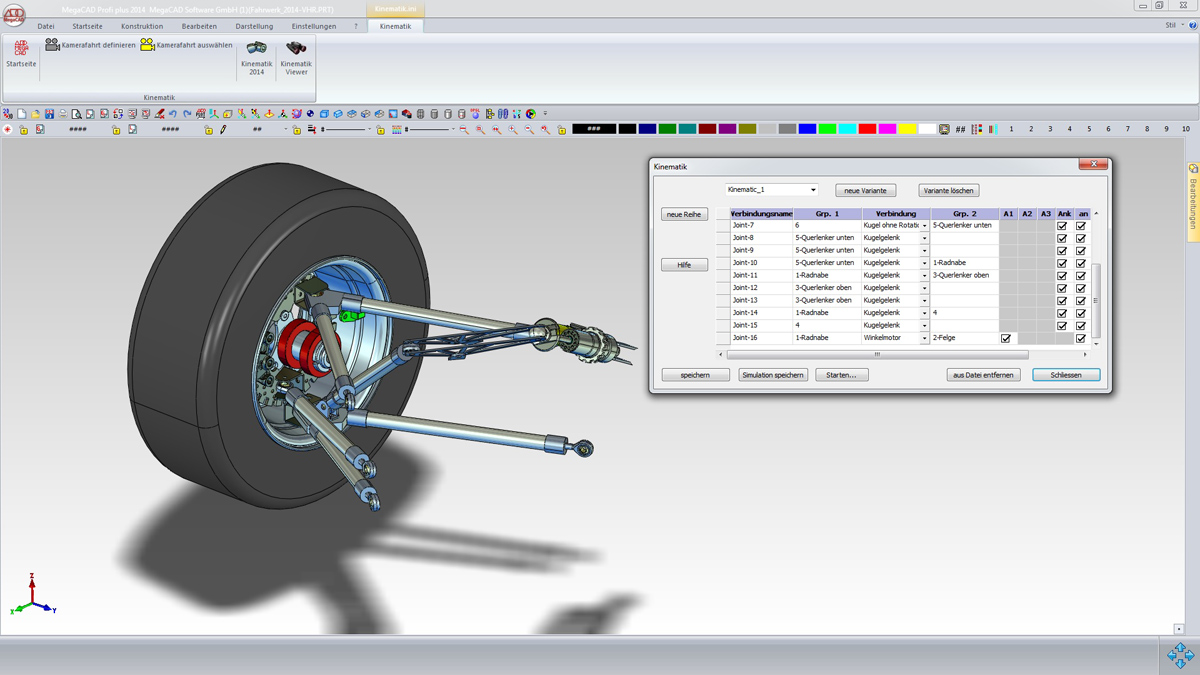Open the Startseite ribbon tab

coord(87,26)
